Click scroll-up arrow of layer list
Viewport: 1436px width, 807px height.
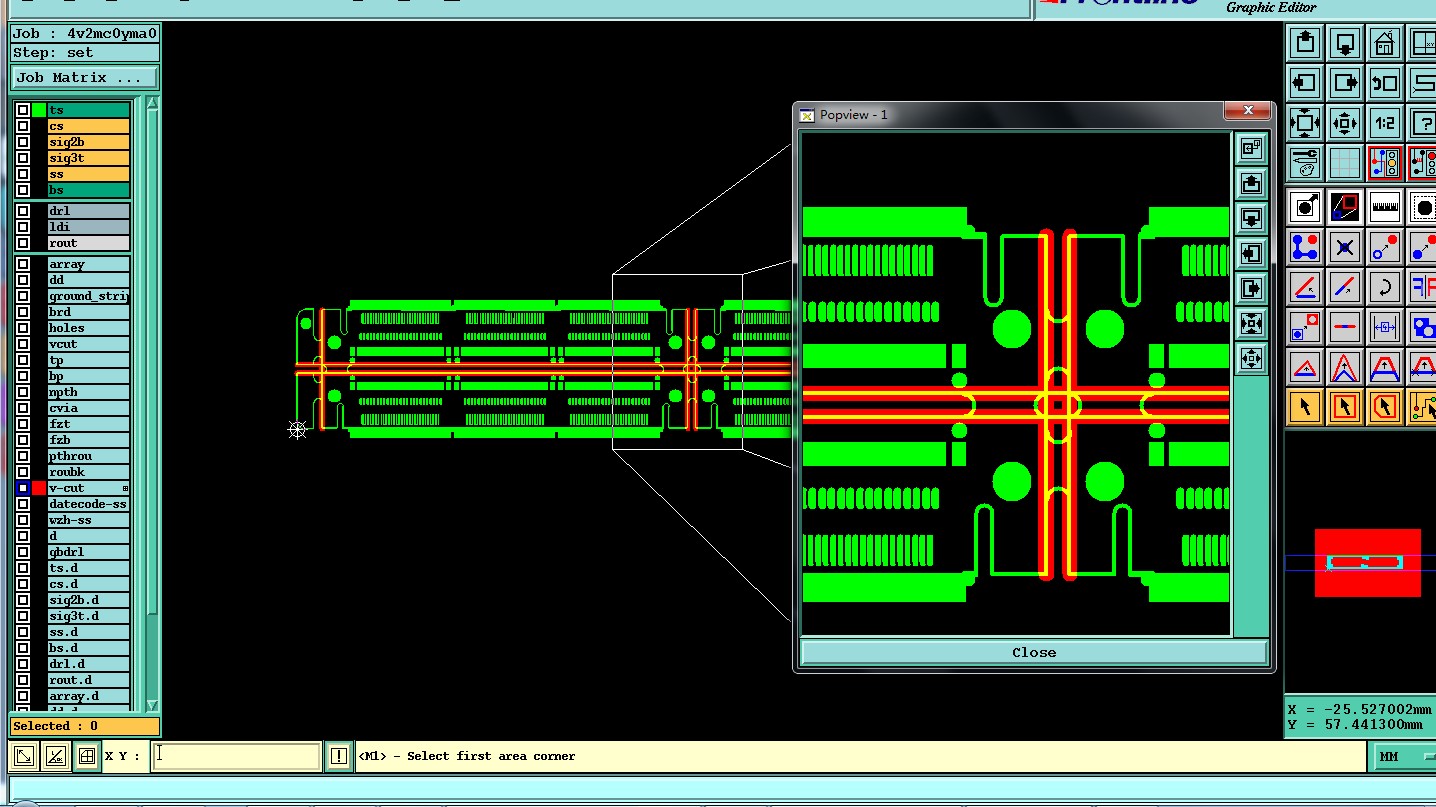pyautogui.click(x=152, y=103)
